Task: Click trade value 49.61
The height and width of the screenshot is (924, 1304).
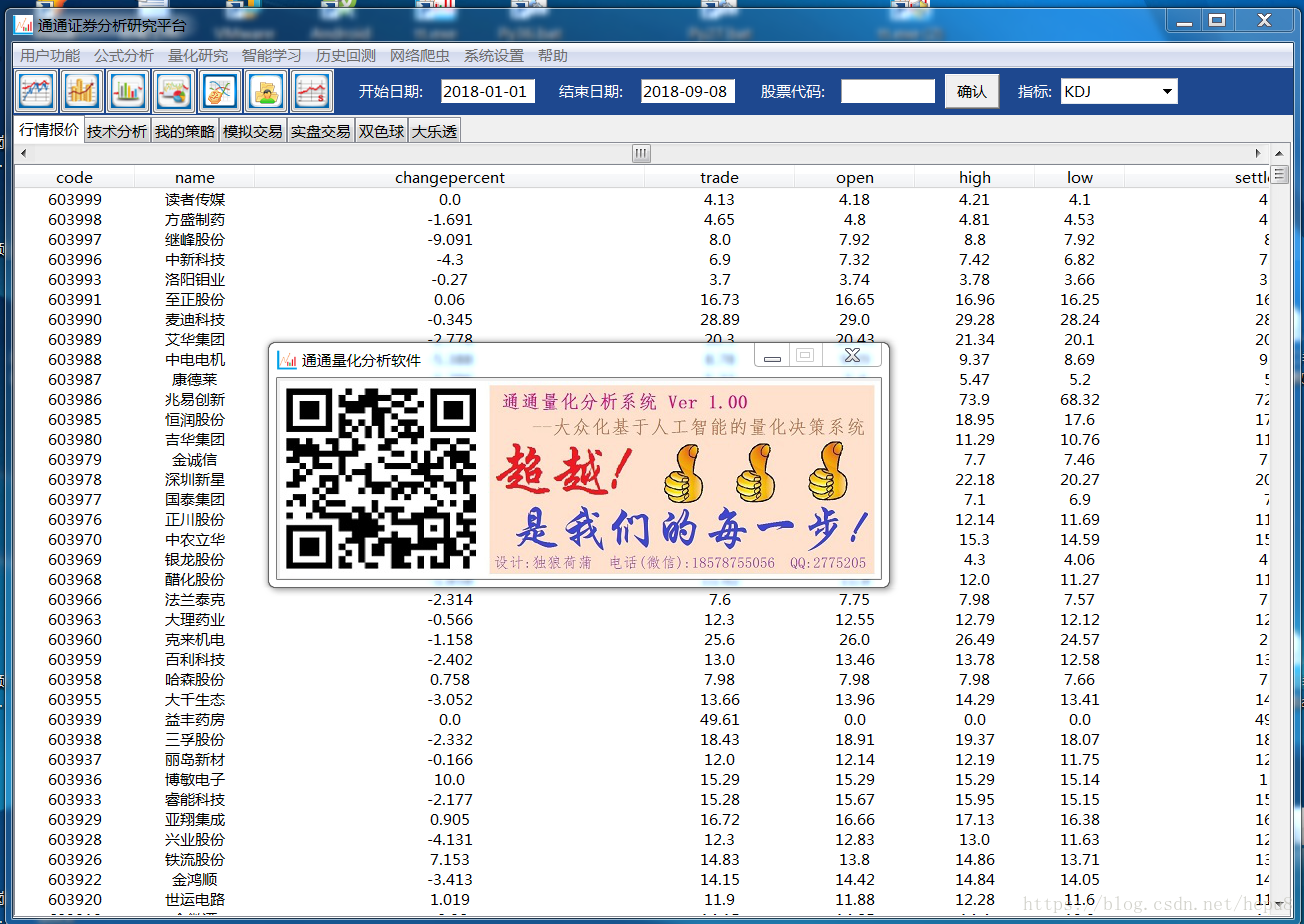Action: 720,720
